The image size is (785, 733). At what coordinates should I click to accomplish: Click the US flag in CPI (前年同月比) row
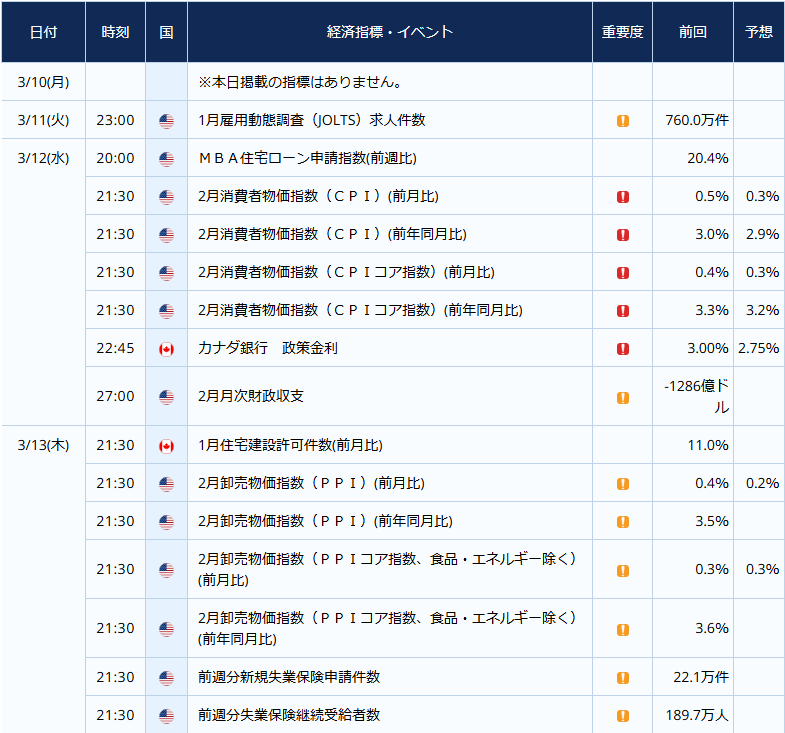pyautogui.click(x=166, y=235)
